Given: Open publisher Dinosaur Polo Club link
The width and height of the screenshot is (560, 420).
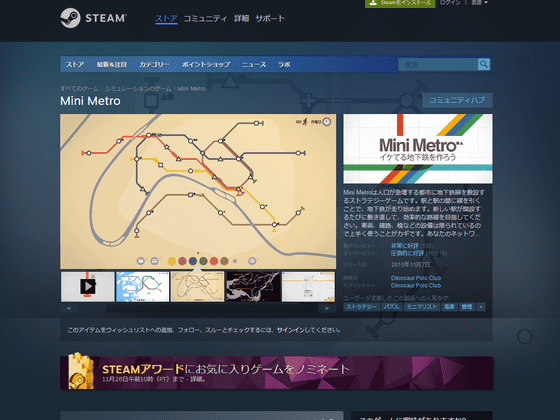Looking at the screenshot, I should 416,285.
